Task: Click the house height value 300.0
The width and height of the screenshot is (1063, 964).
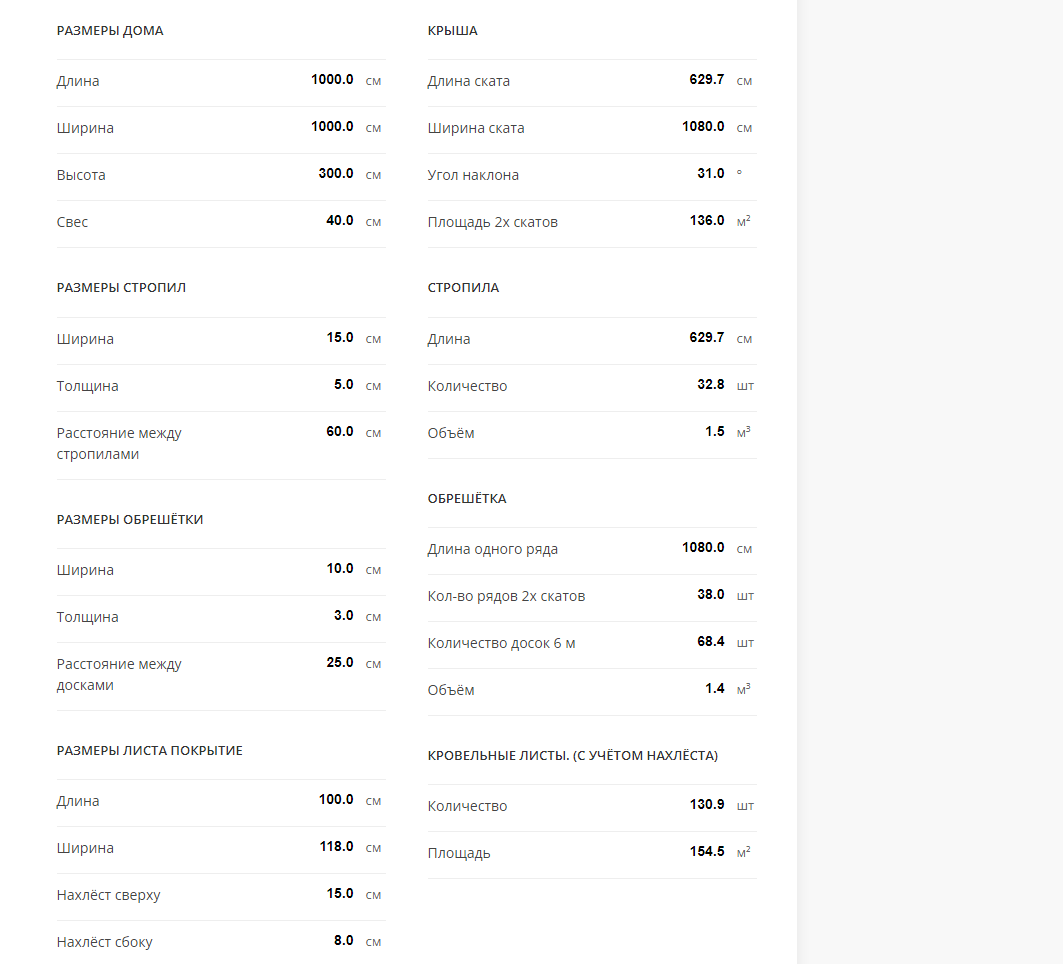Action: click(x=336, y=174)
